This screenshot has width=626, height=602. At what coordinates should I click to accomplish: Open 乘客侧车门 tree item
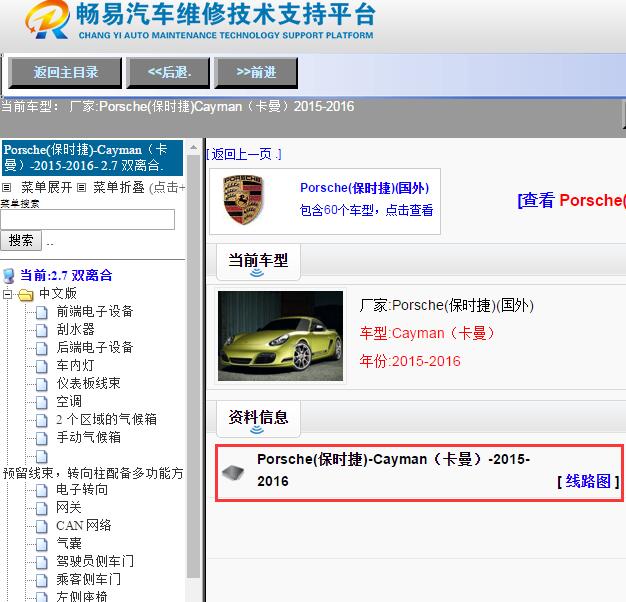click(88, 579)
